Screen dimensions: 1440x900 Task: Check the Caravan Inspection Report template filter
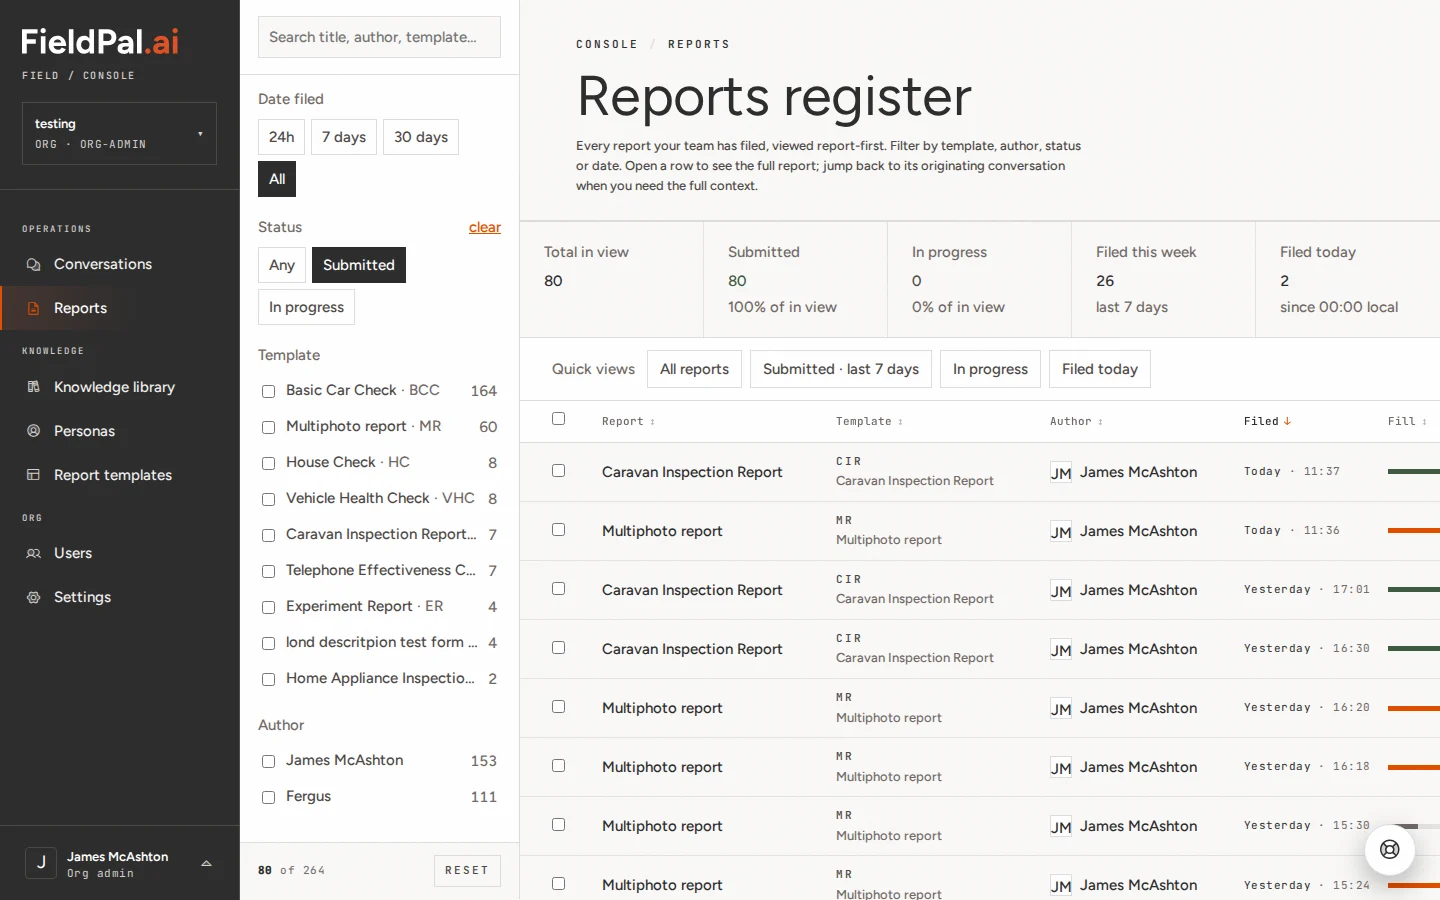(268, 535)
